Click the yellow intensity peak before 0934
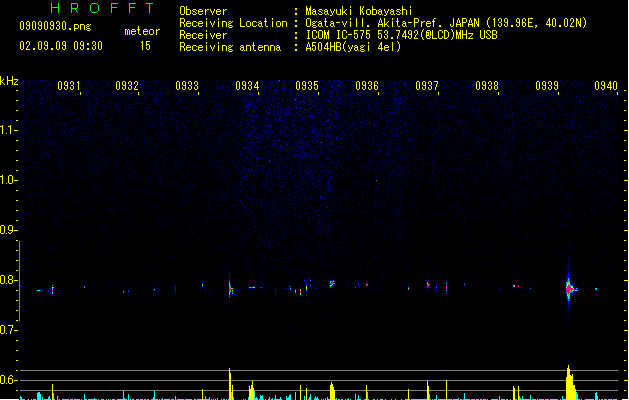The width and height of the screenshot is (629, 400). pyautogui.click(x=230, y=384)
